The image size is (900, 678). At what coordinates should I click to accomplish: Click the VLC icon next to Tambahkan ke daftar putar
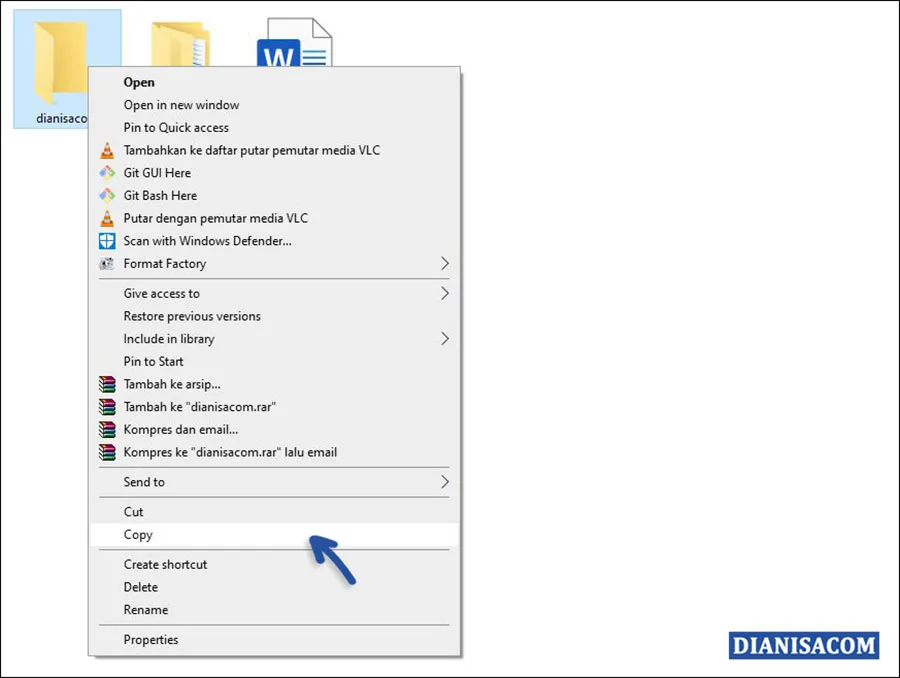[x=107, y=150]
